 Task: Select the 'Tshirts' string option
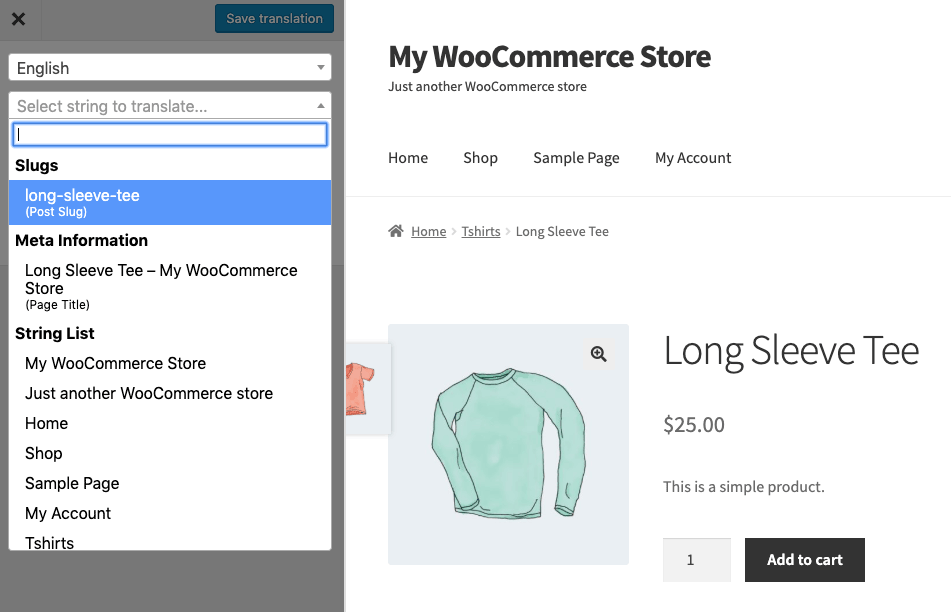pos(170,540)
